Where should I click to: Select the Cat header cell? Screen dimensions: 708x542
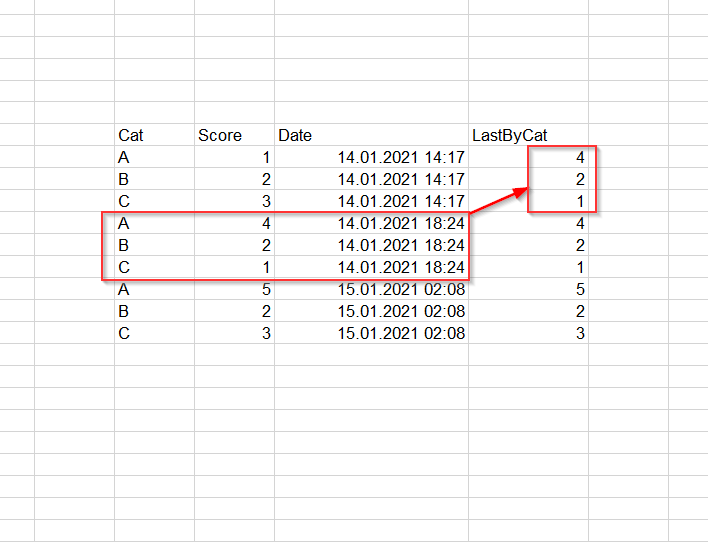[x=154, y=135]
